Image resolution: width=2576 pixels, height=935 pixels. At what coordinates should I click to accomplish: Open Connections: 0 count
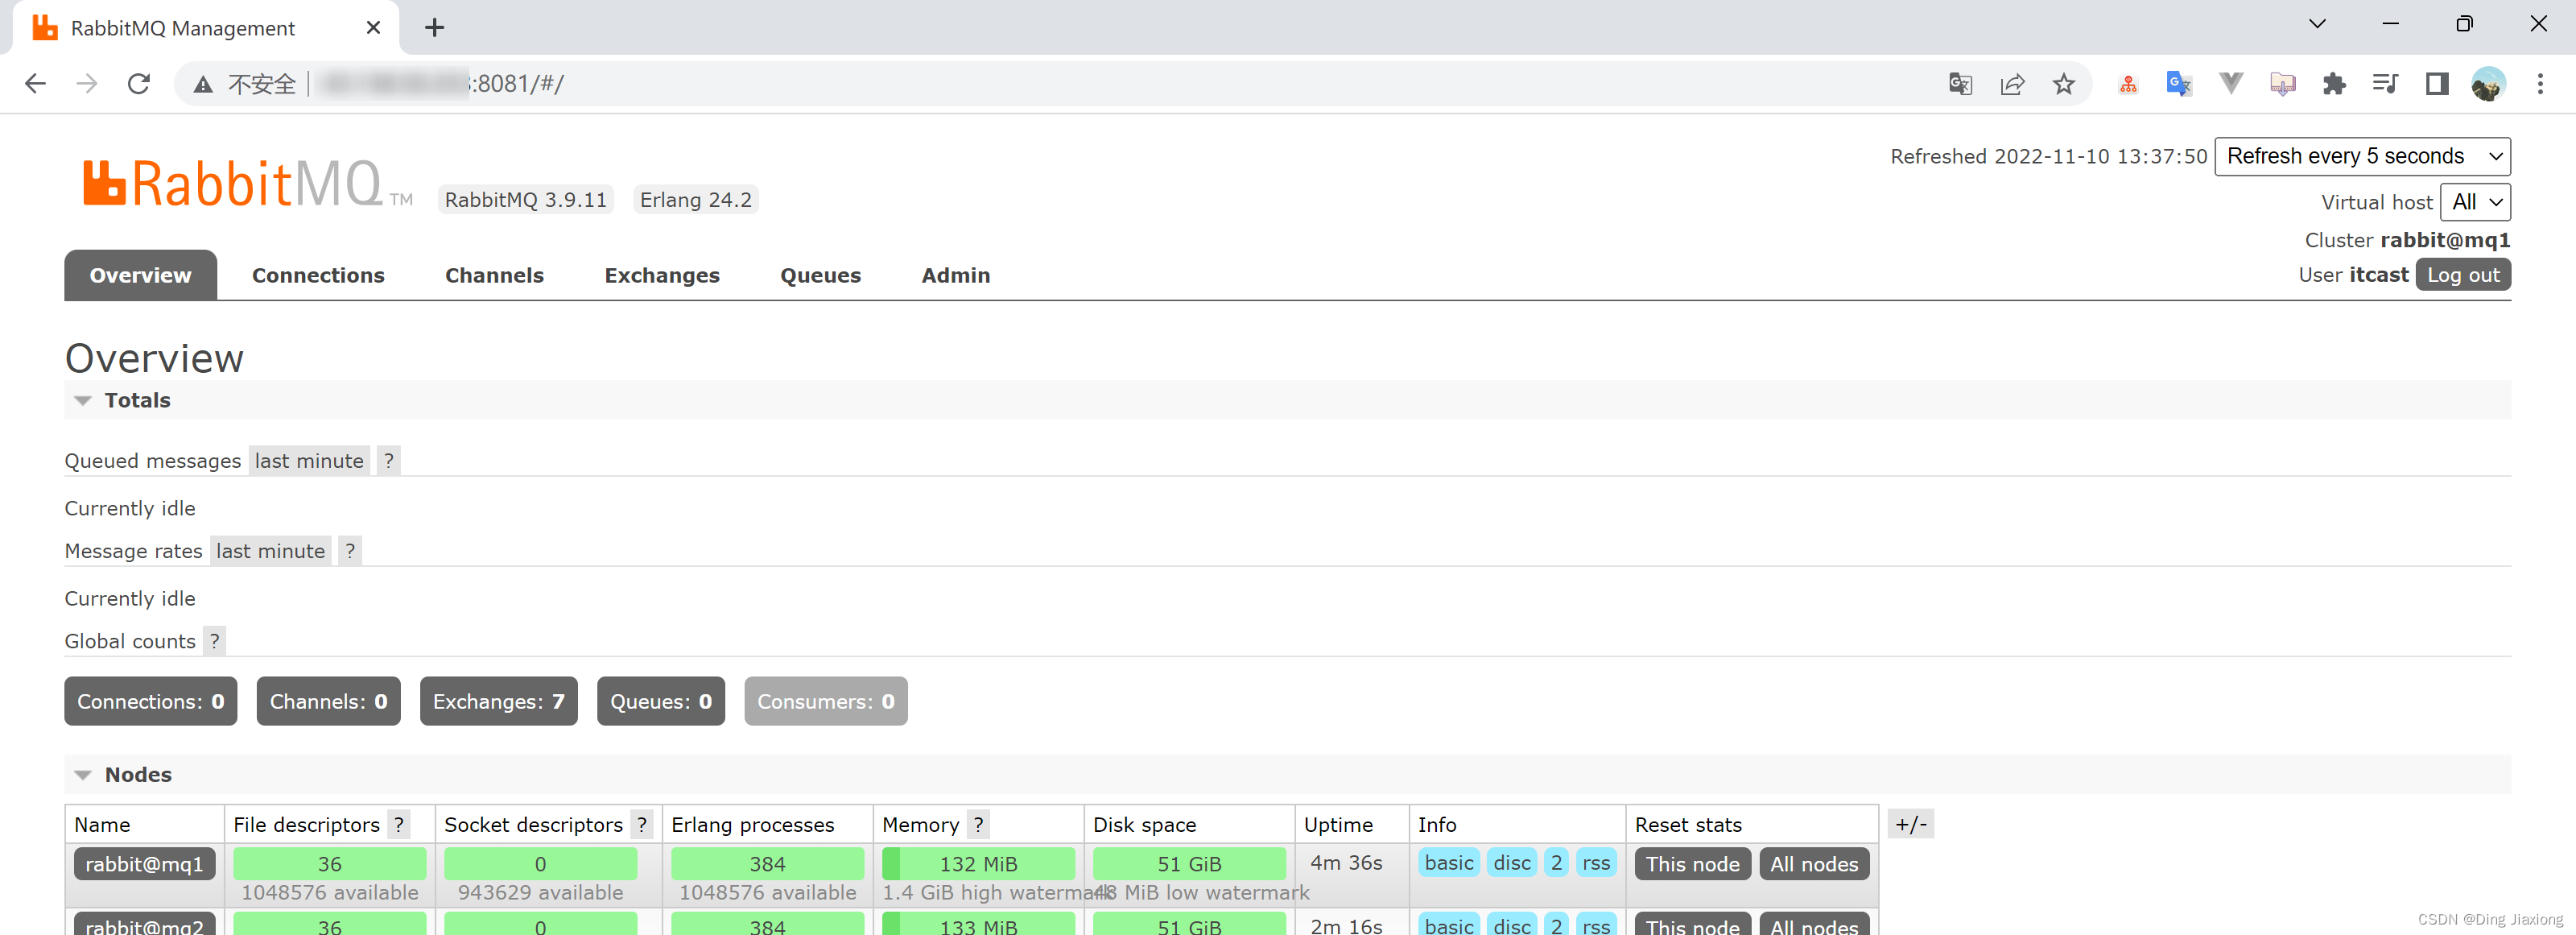click(x=151, y=701)
